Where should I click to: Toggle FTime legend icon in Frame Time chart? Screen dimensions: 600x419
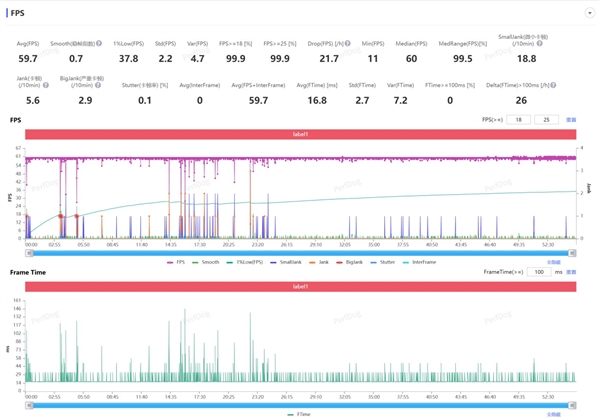pyautogui.click(x=291, y=413)
